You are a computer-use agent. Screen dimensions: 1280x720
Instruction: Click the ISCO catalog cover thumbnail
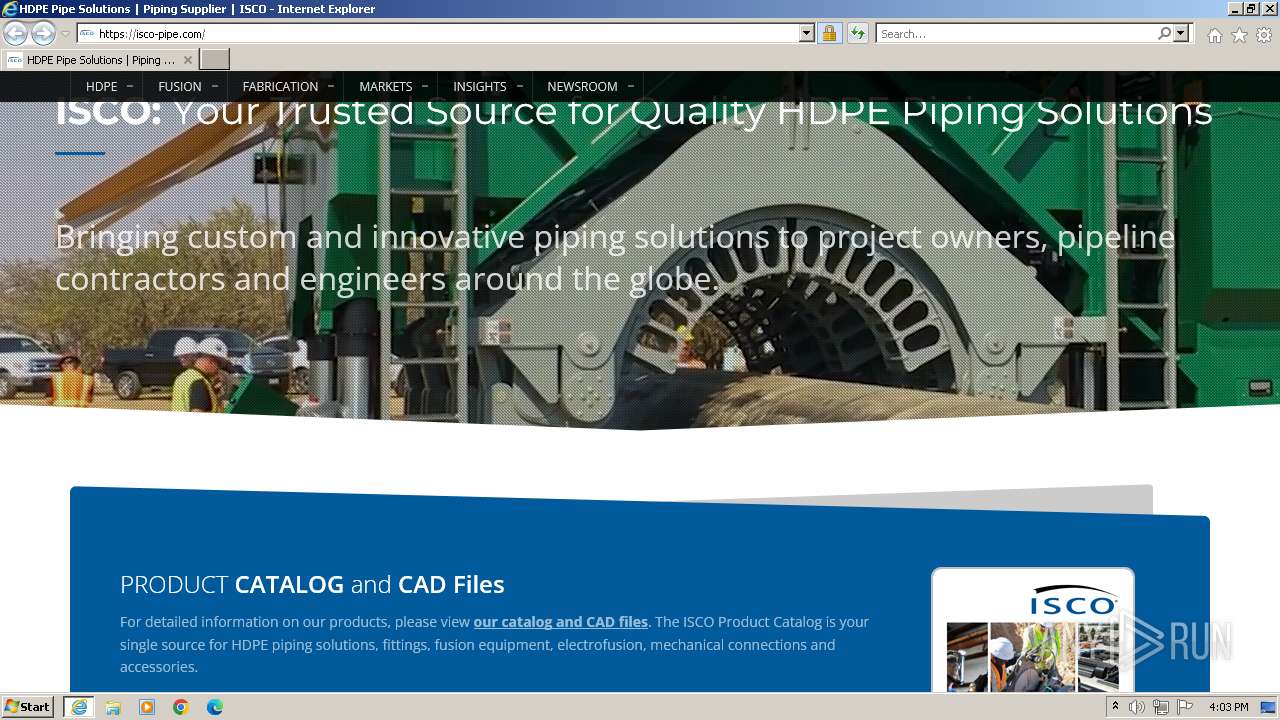(x=1033, y=630)
